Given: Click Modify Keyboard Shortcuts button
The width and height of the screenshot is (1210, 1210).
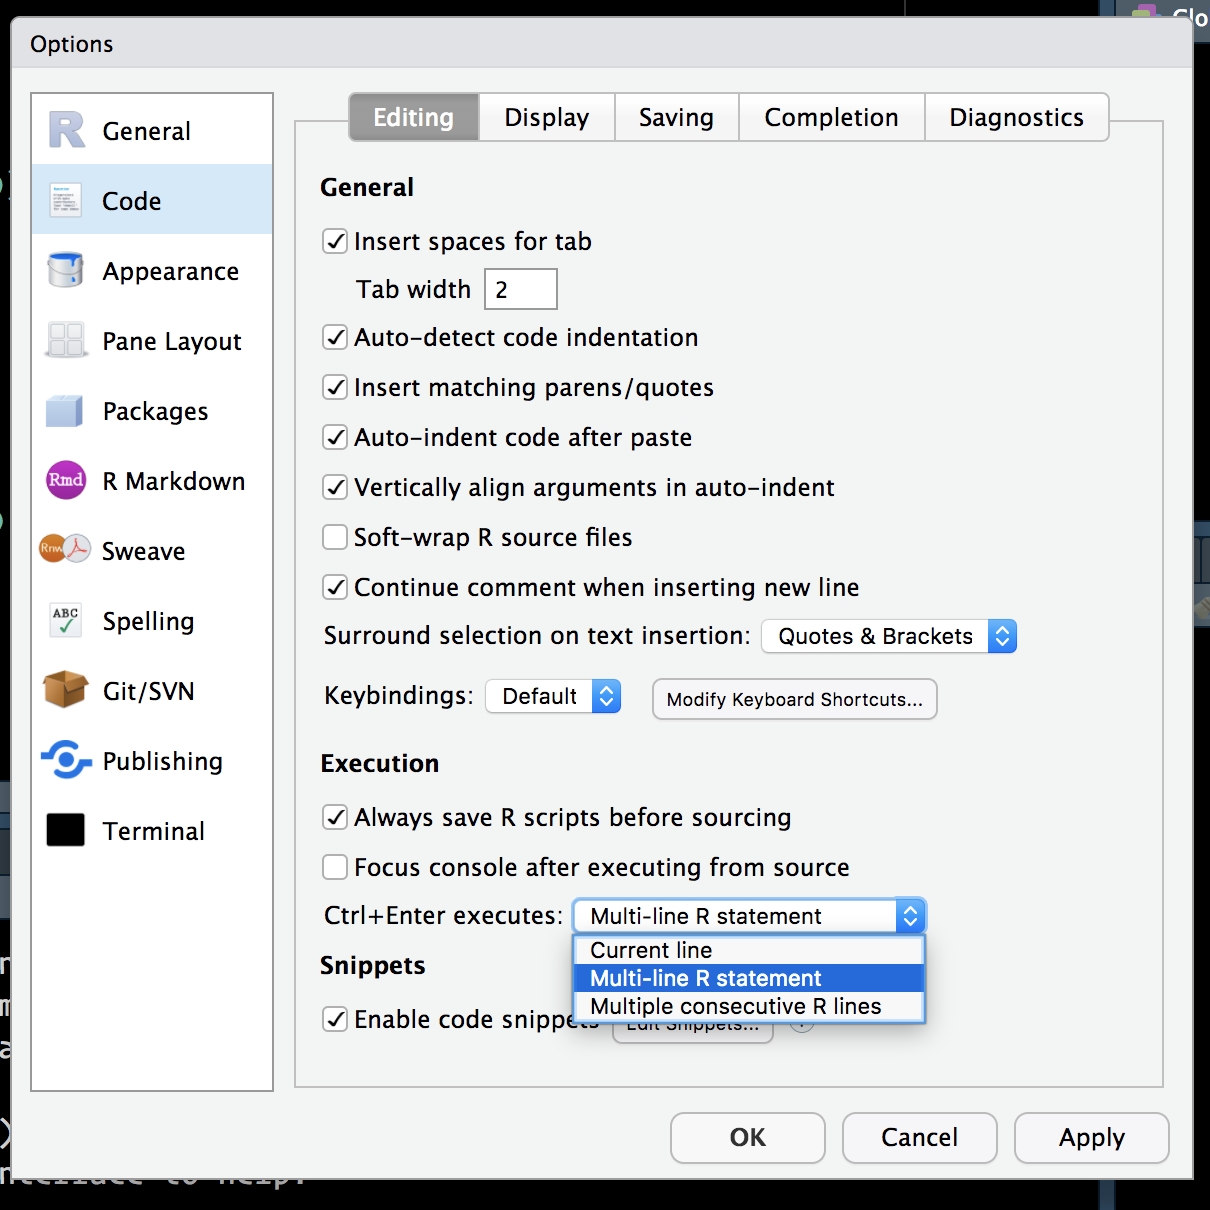Looking at the screenshot, I should [795, 699].
